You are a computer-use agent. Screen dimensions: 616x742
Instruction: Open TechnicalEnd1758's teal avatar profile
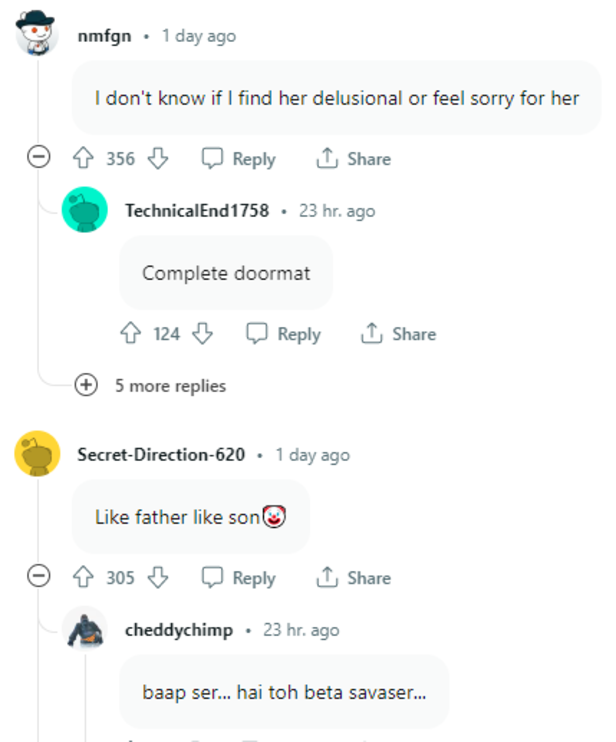85,211
